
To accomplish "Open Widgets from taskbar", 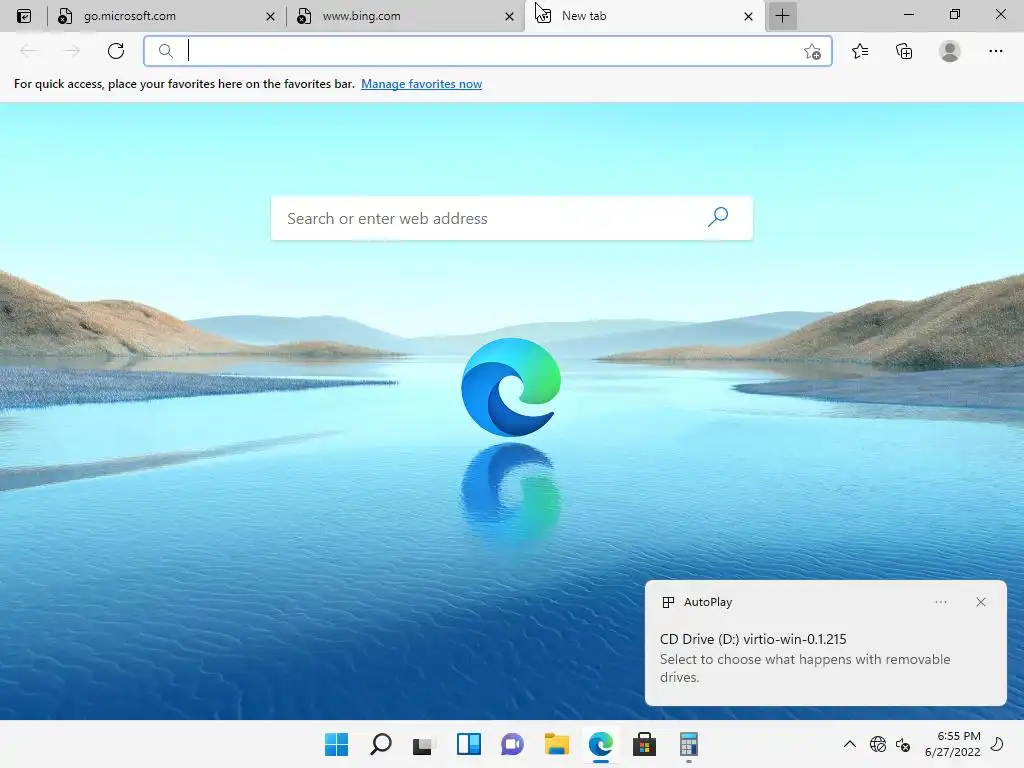I will (468, 744).
